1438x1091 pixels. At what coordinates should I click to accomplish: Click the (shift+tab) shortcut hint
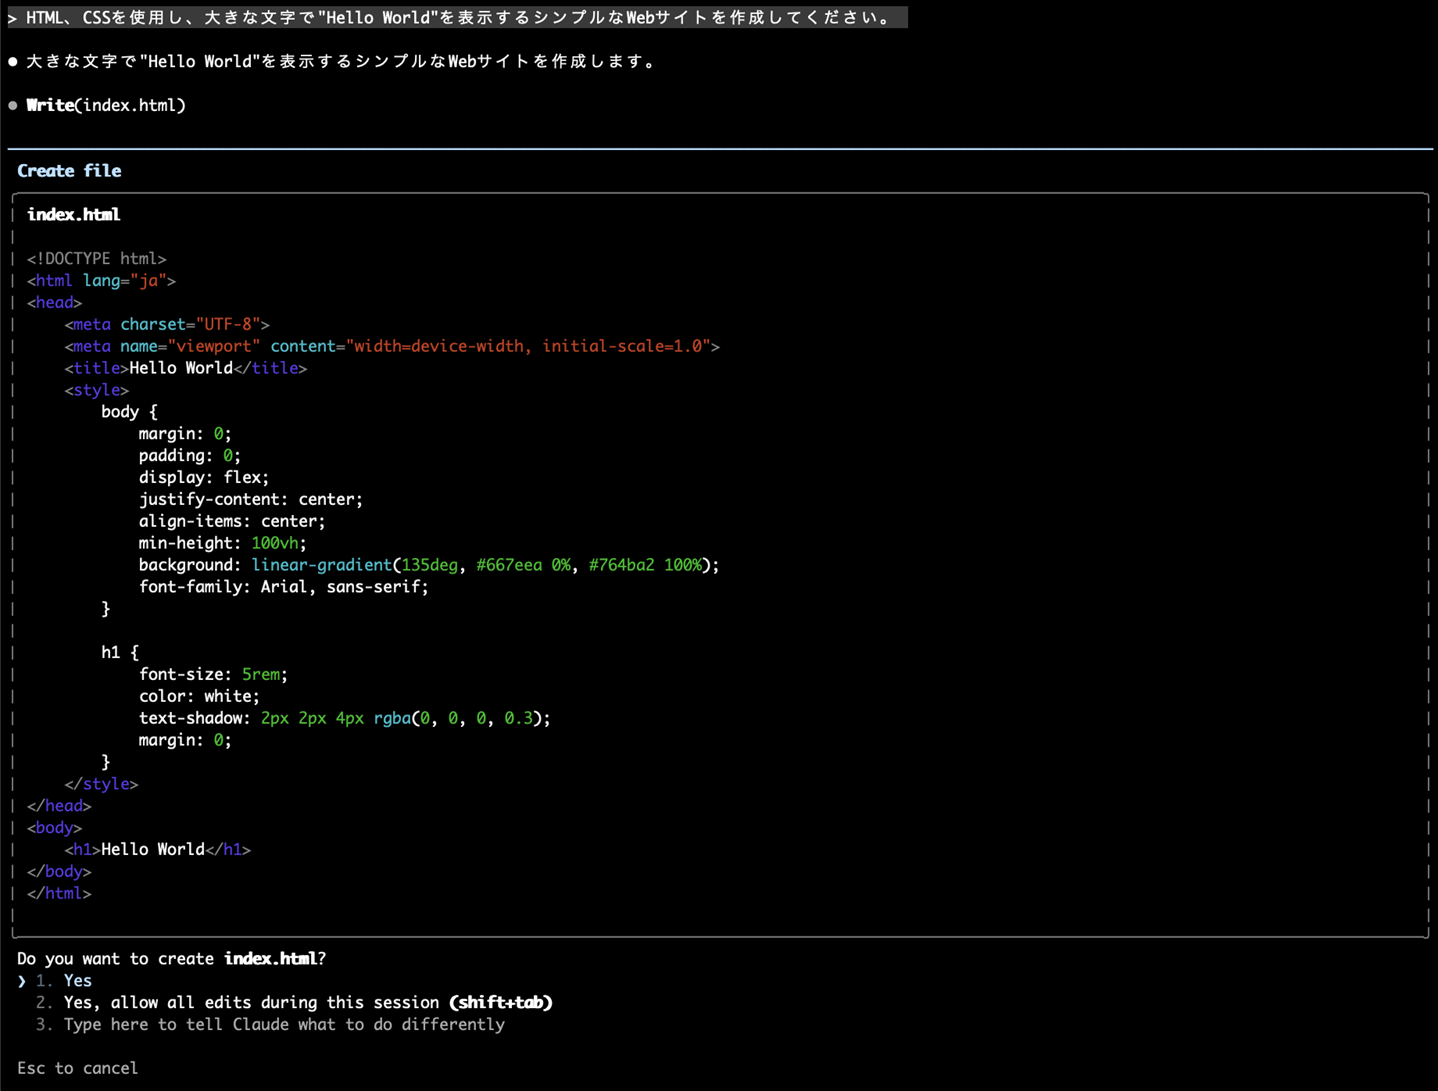click(x=500, y=1003)
